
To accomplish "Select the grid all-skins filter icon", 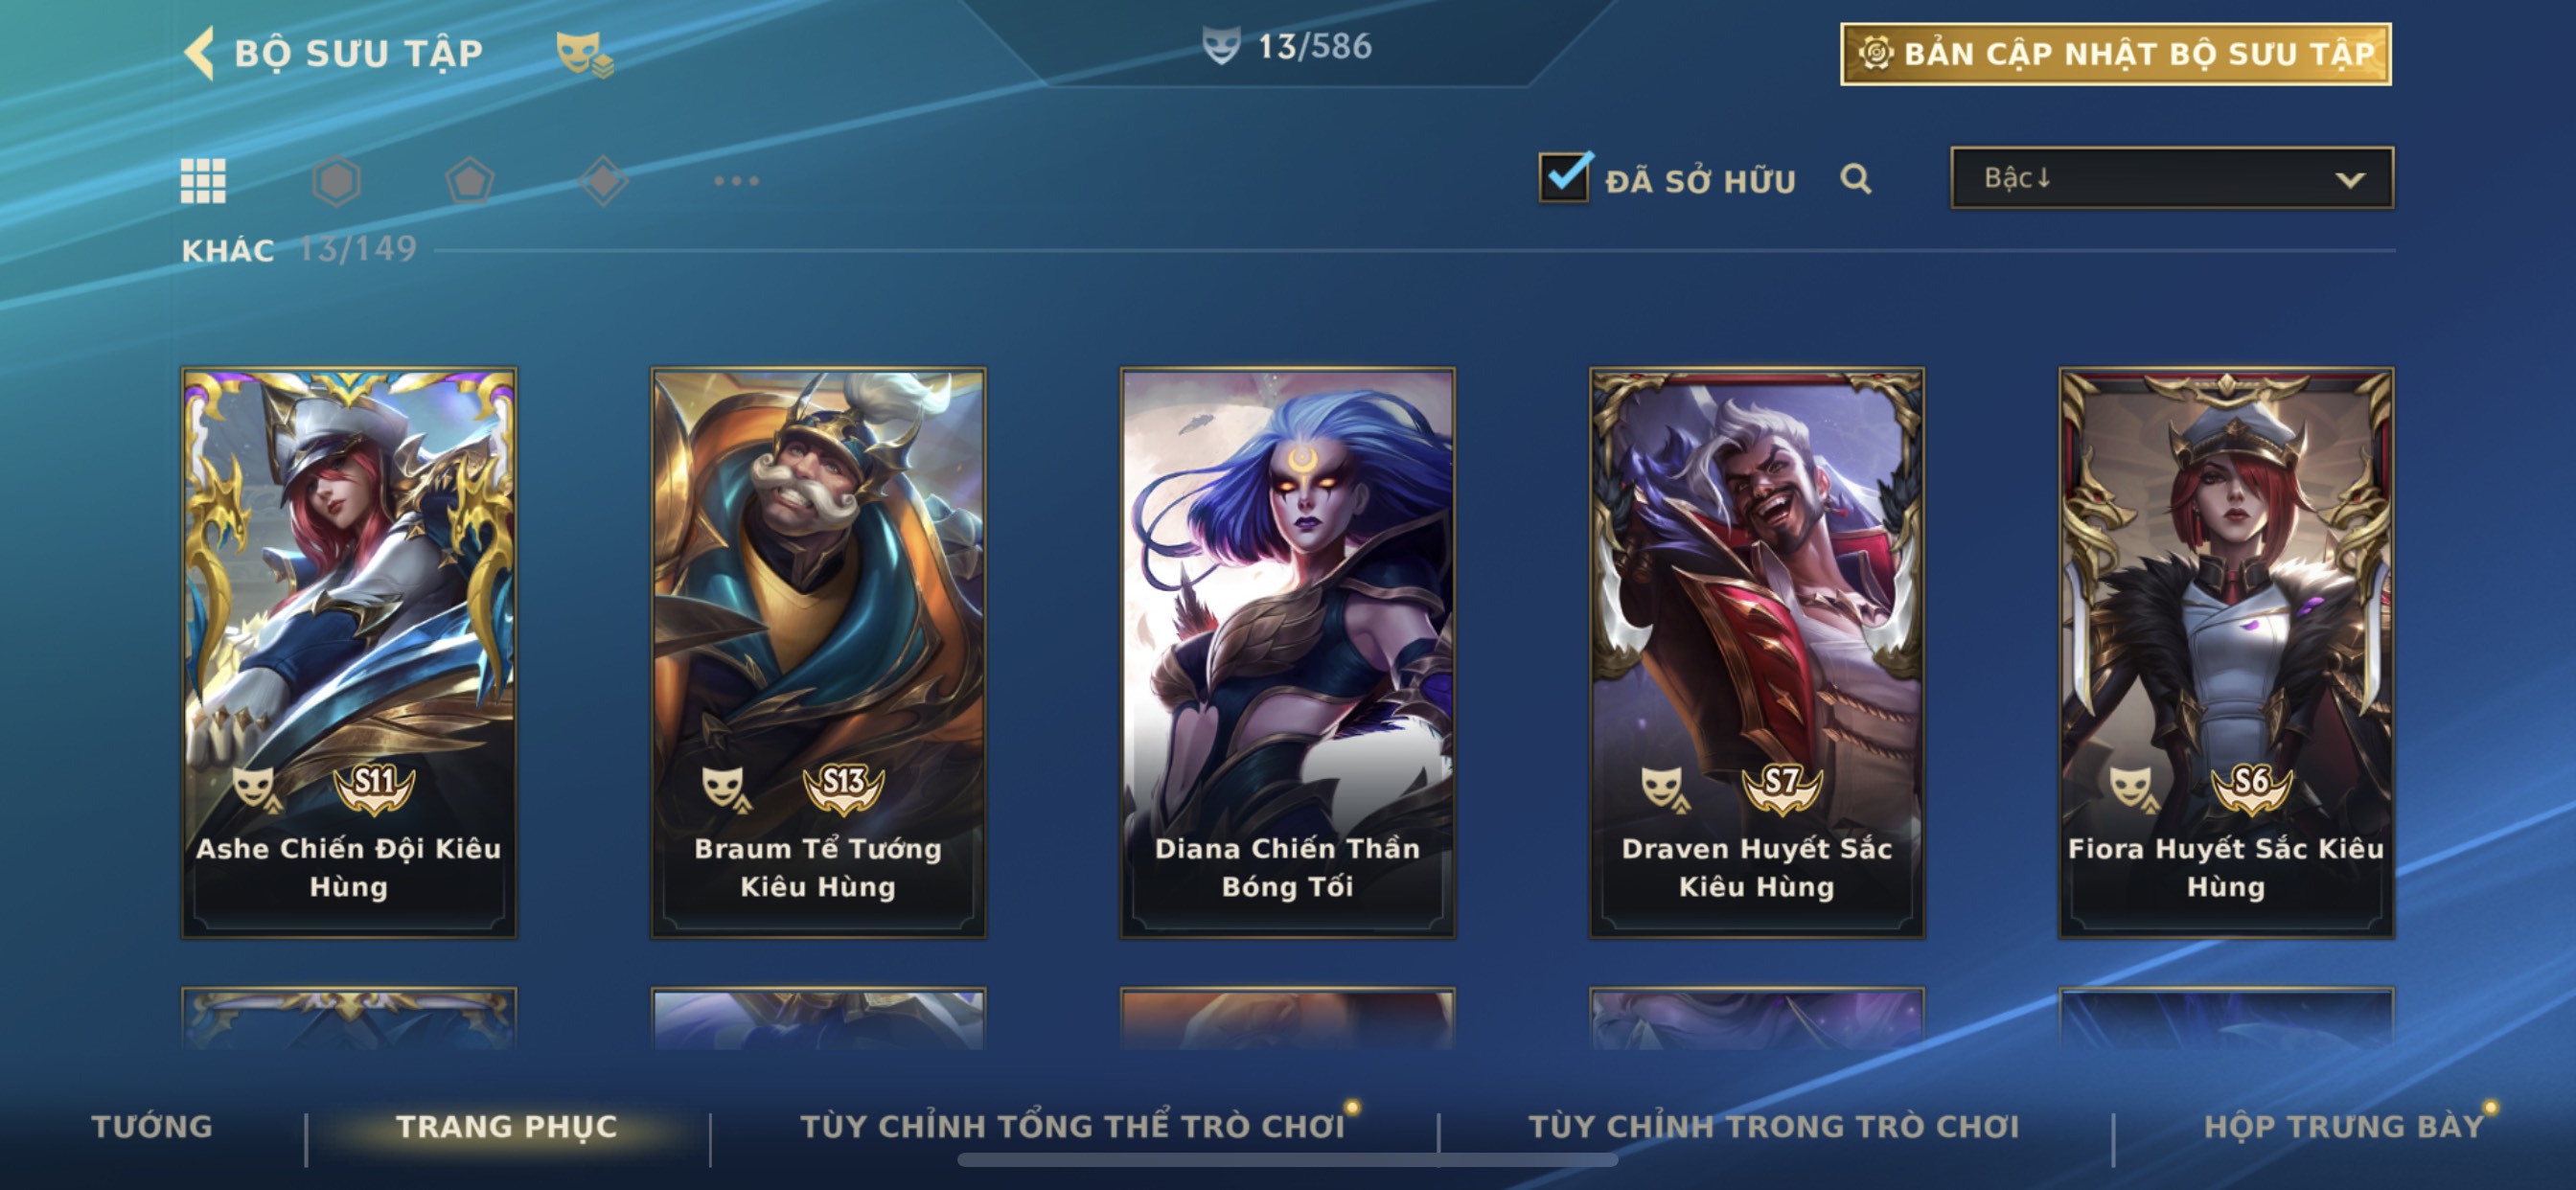I will 203,181.
